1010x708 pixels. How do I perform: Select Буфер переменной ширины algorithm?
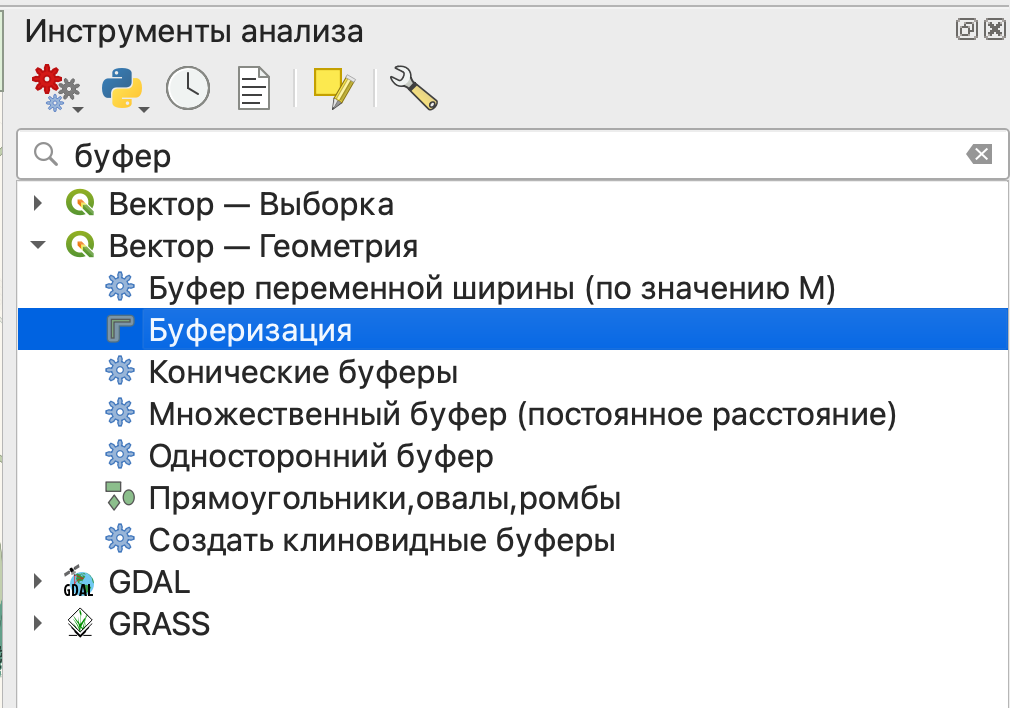(x=490, y=288)
